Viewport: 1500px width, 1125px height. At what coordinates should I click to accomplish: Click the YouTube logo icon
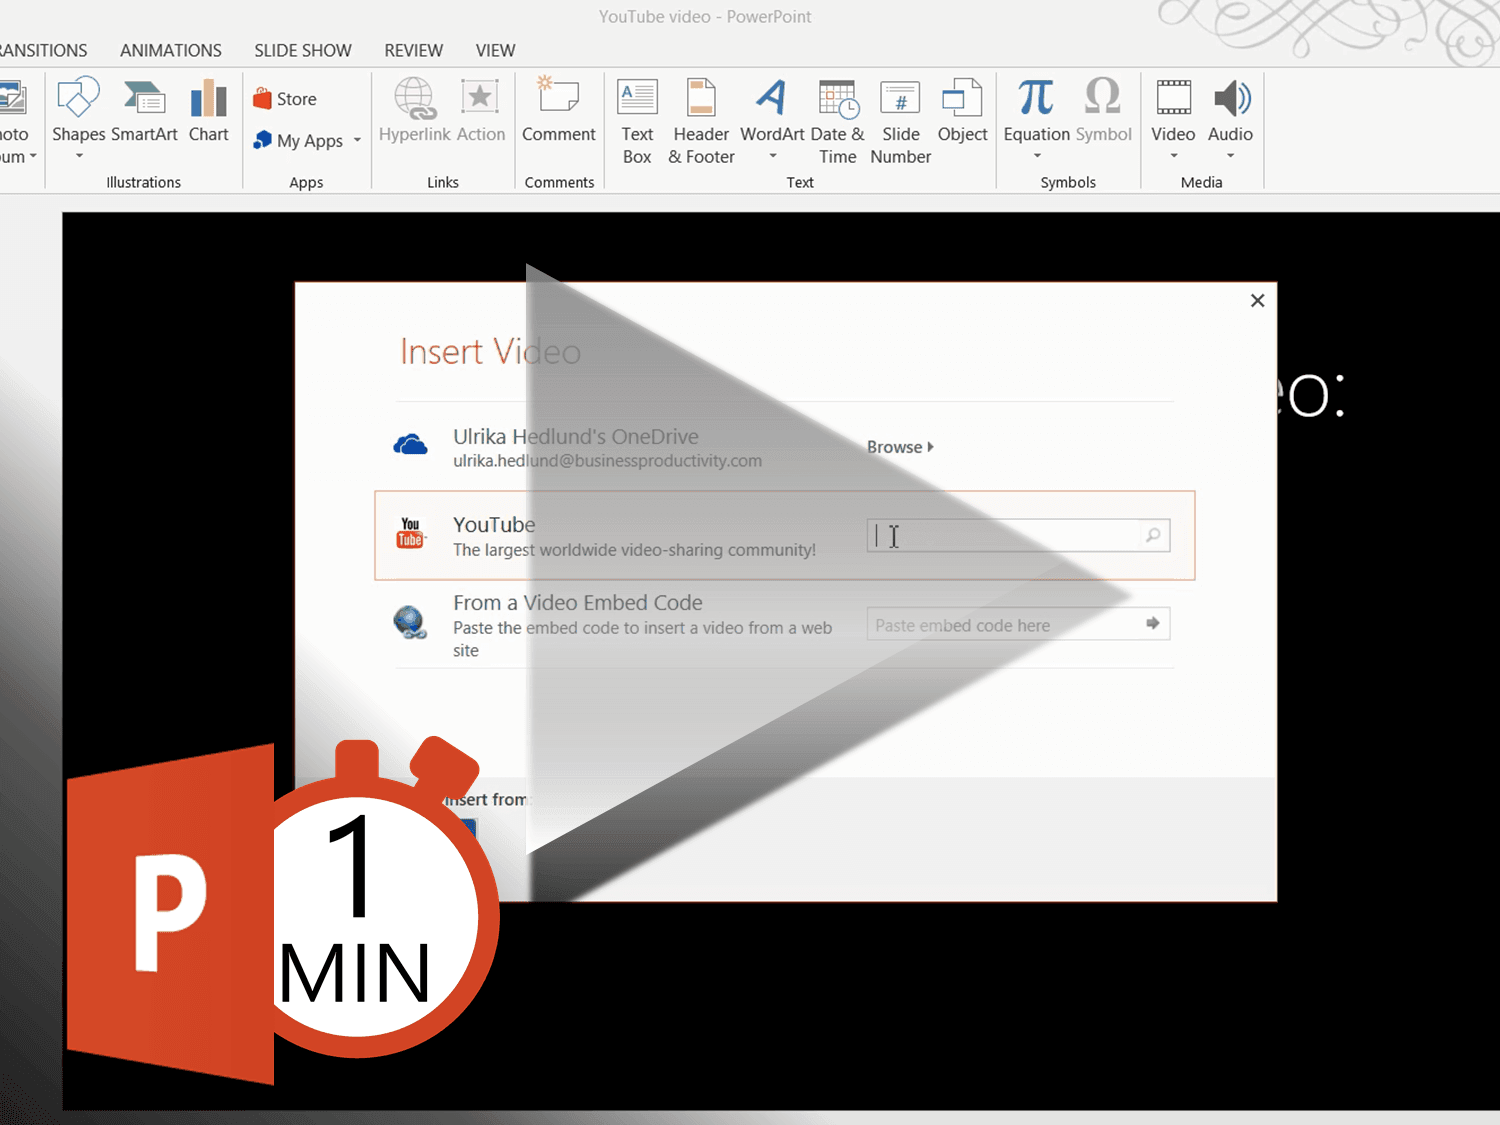(410, 533)
